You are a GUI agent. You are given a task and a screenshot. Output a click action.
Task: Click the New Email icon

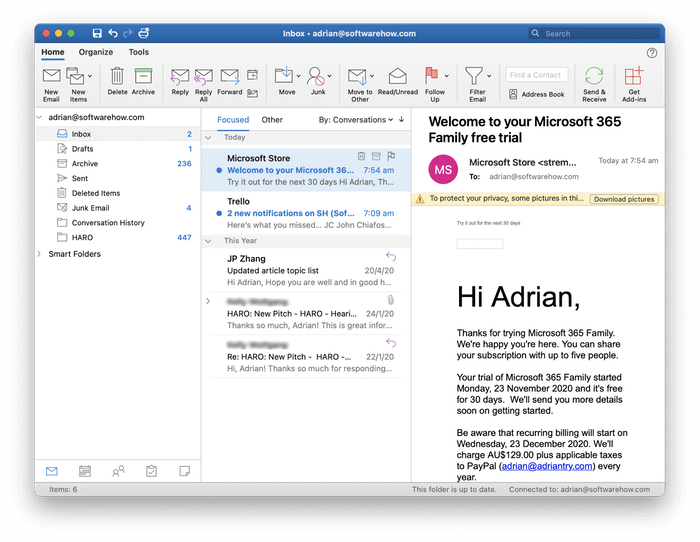coord(51,76)
